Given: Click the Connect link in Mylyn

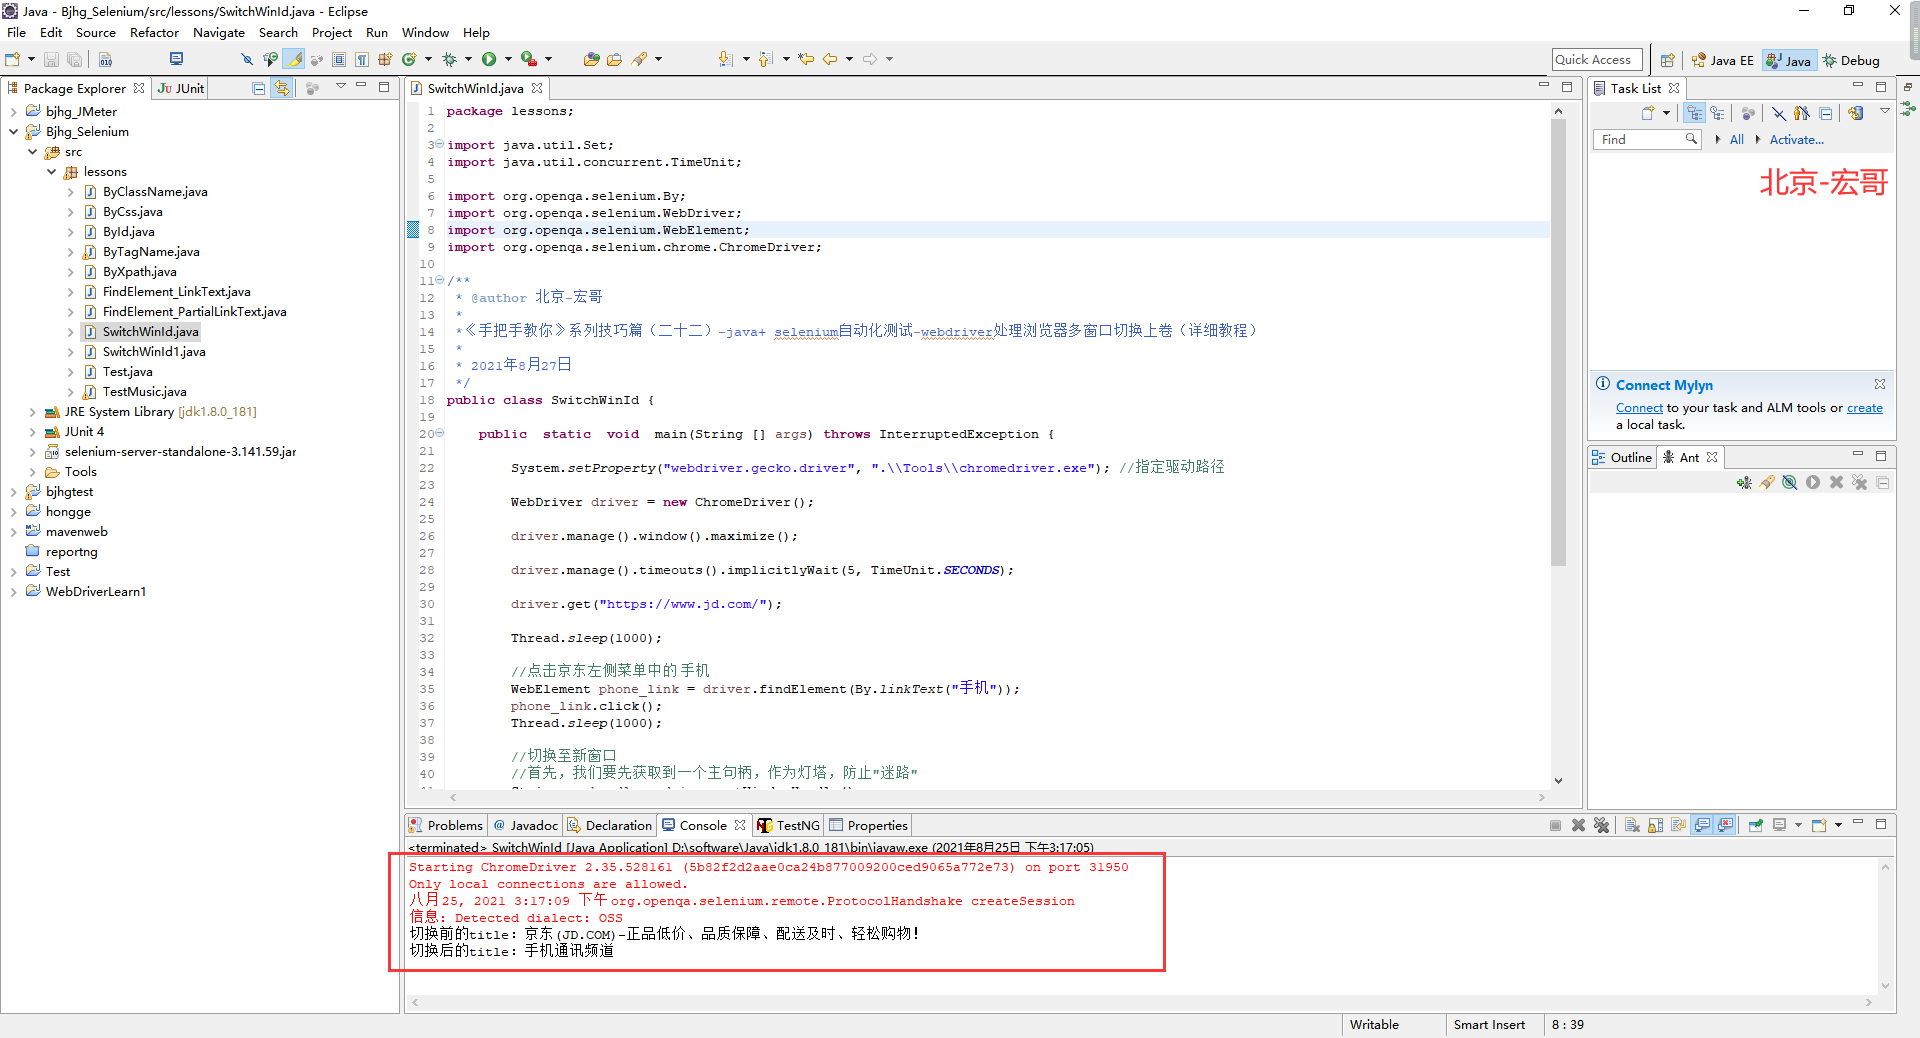Looking at the screenshot, I should pyautogui.click(x=1639, y=408).
